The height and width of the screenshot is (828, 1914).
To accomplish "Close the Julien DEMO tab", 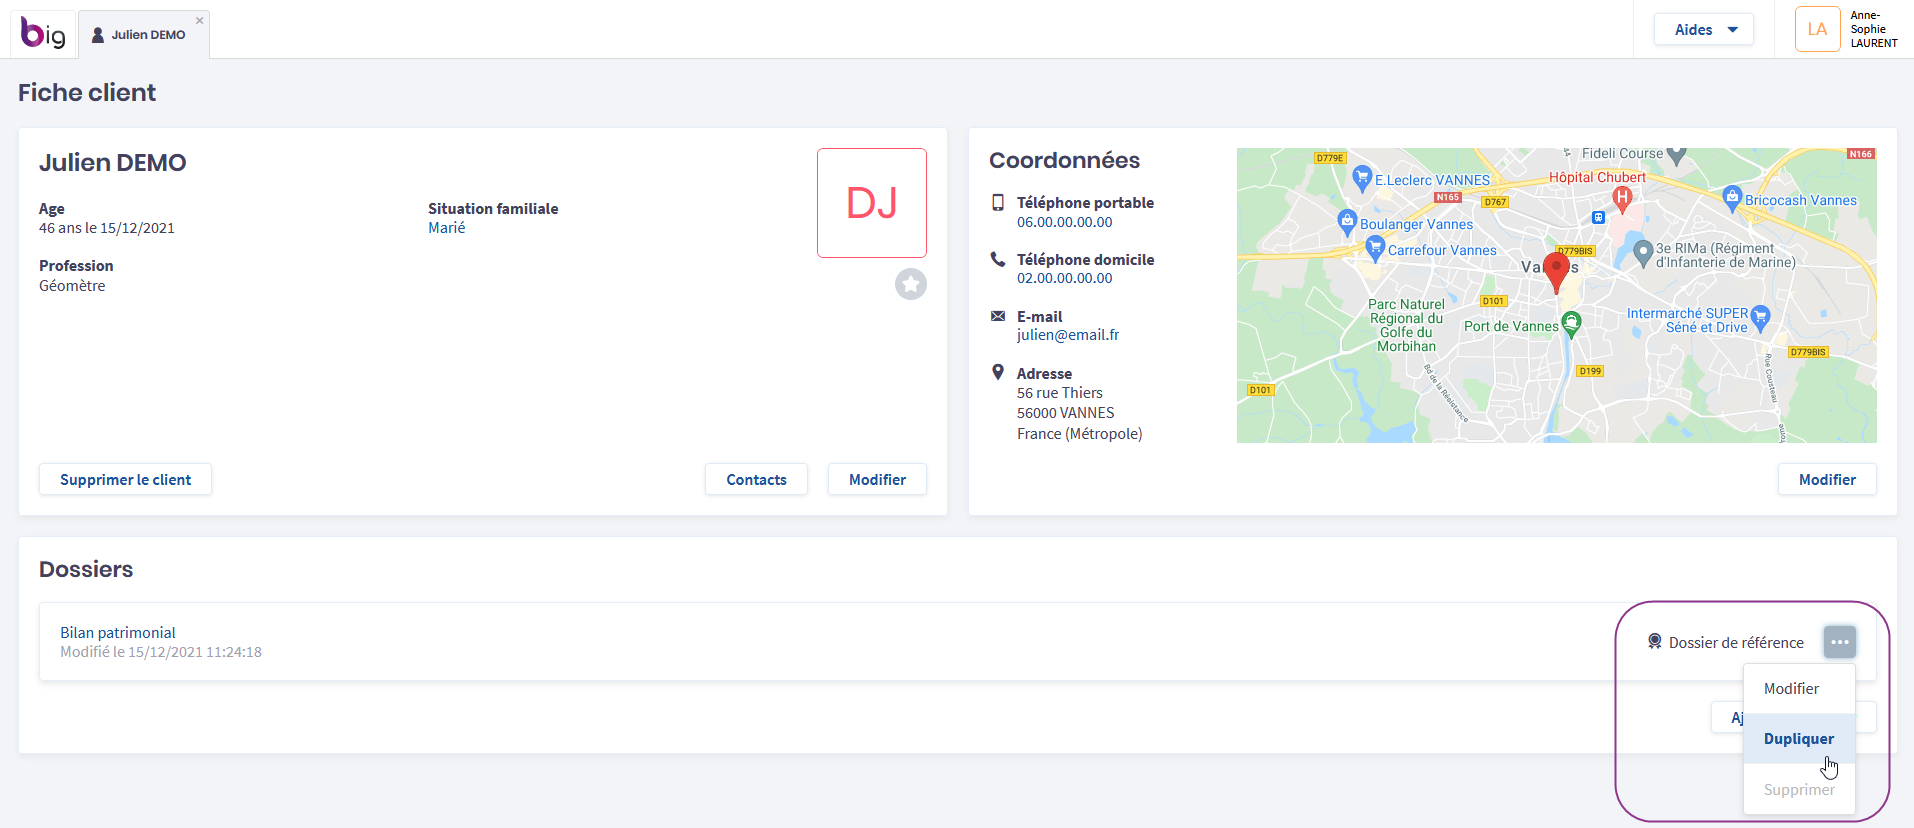I will 200,20.
